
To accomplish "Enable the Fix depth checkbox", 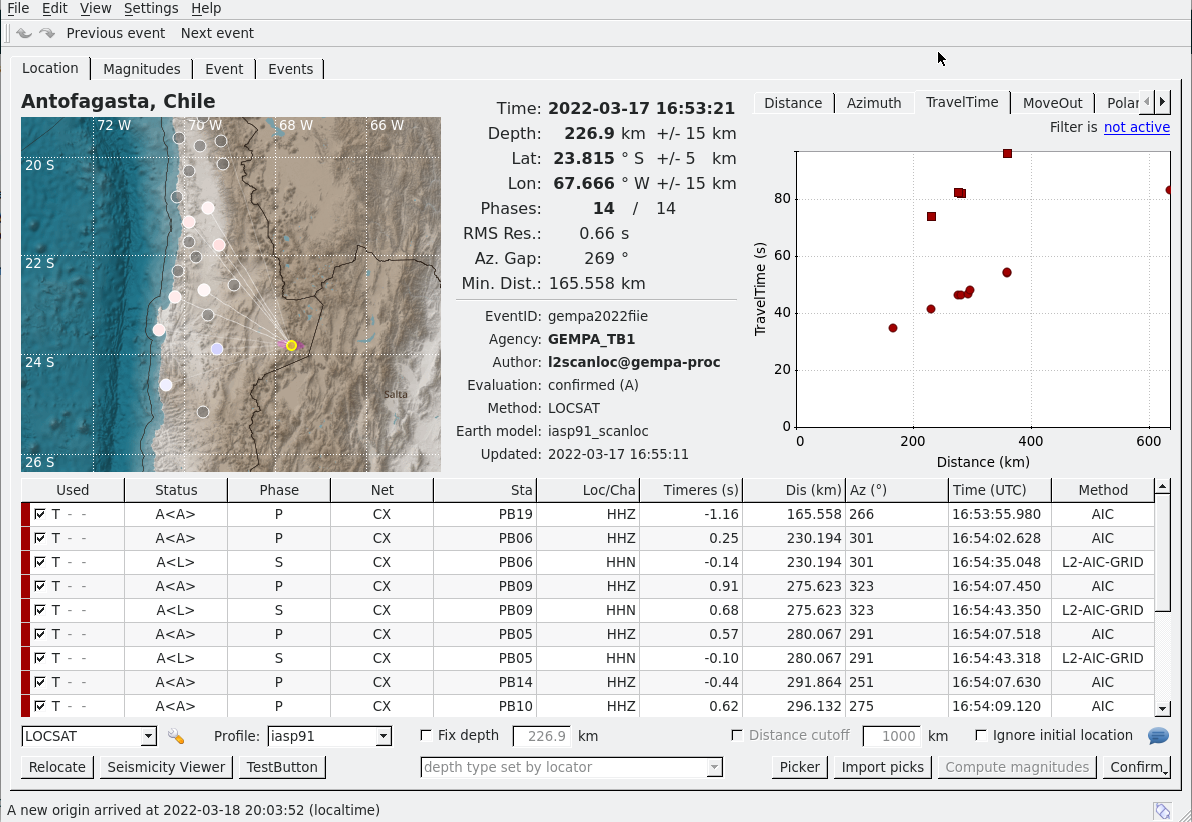I will (427, 736).
